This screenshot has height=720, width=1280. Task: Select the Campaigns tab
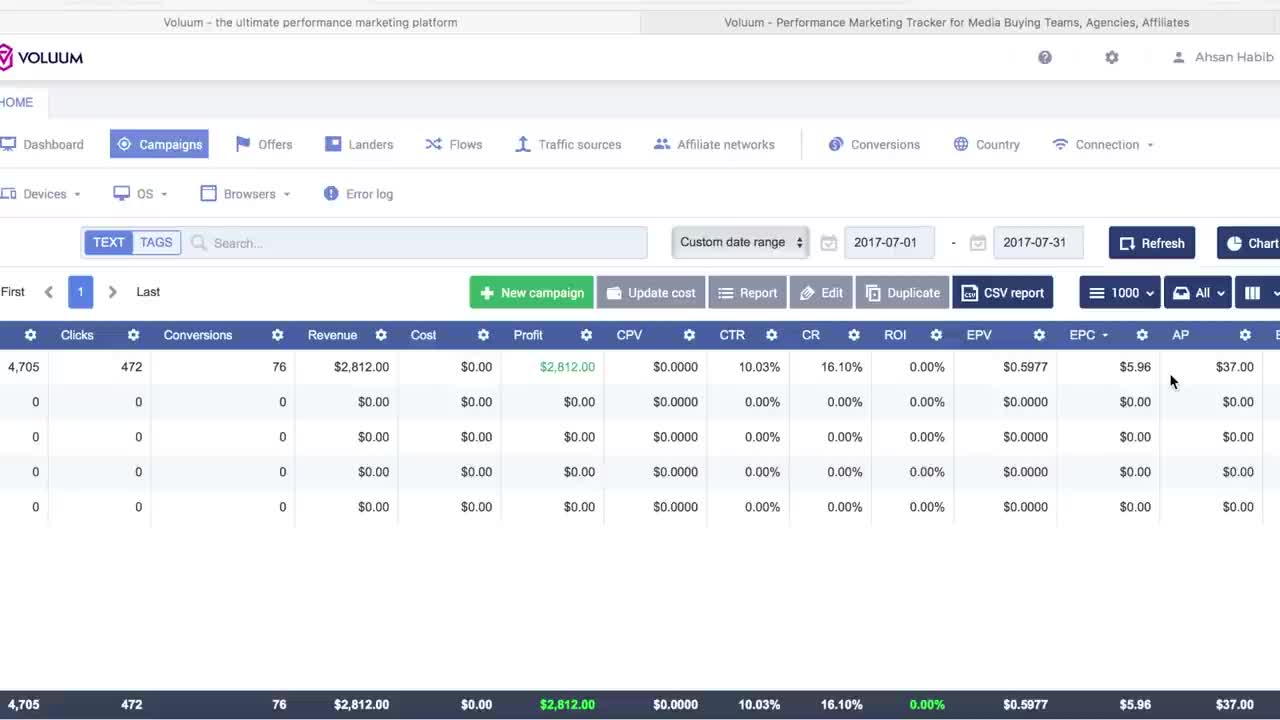(159, 144)
